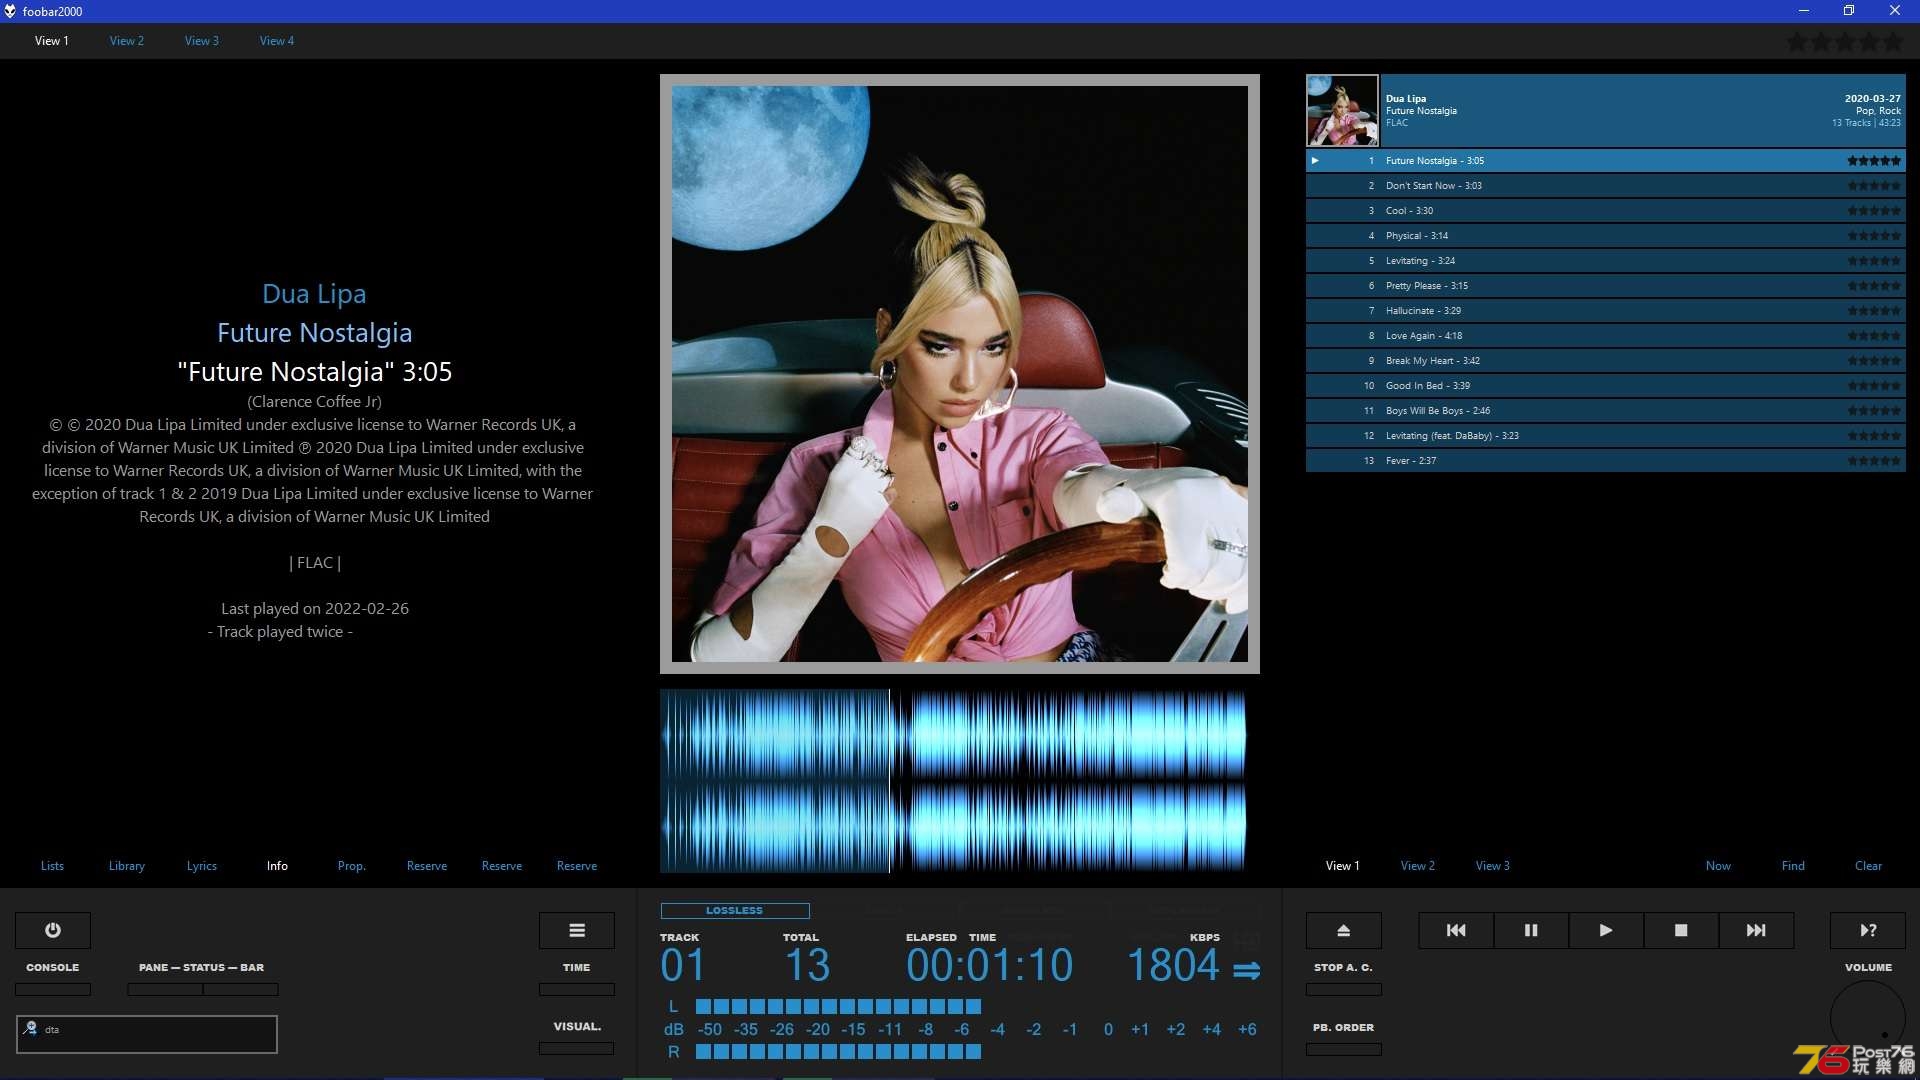The height and width of the screenshot is (1080, 1920).
Task: Click the star rating of Fever
Action: pyautogui.click(x=1874, y=461)
